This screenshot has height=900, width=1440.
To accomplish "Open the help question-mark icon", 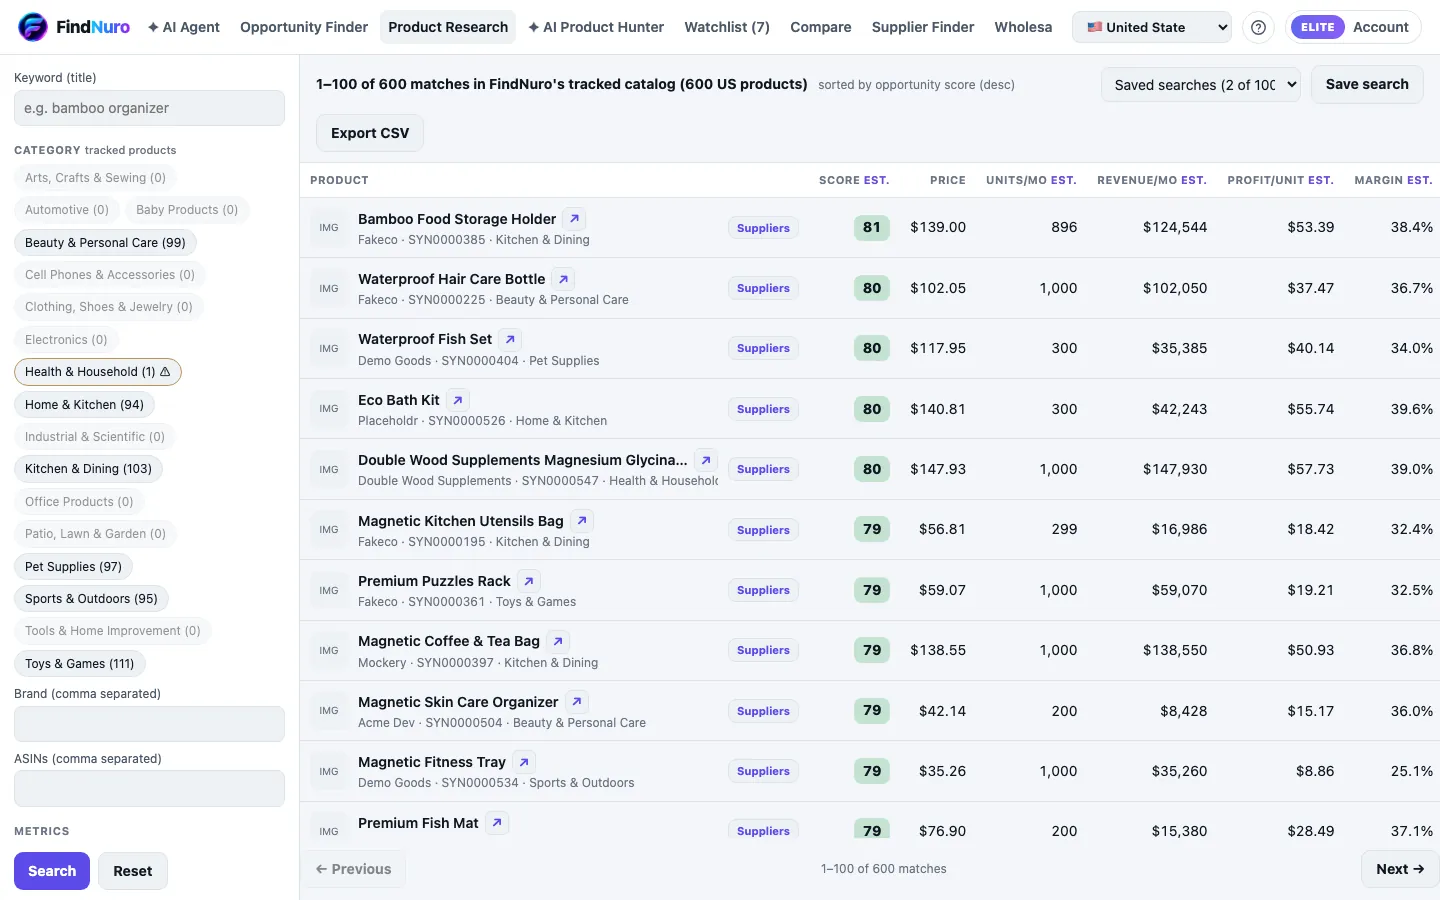I will click(1258, 27).
